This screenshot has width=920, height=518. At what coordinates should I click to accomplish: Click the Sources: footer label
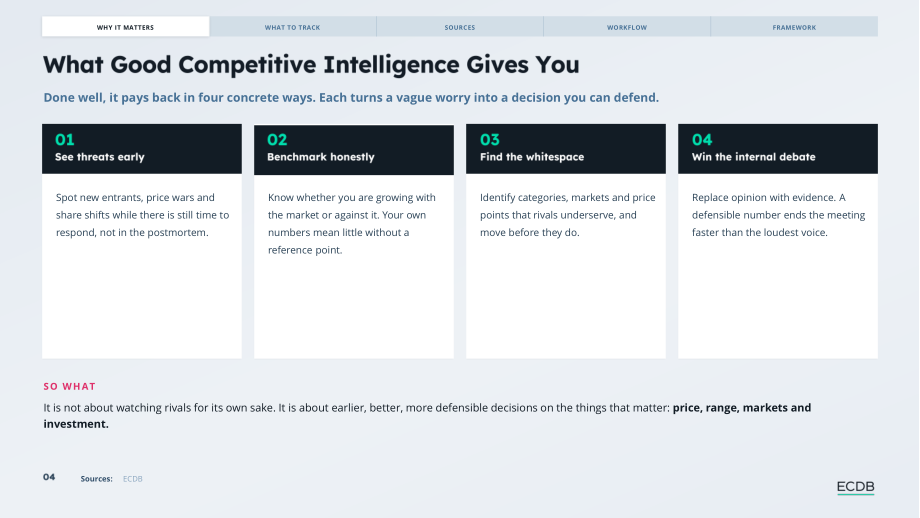click(x=96, y=479)
